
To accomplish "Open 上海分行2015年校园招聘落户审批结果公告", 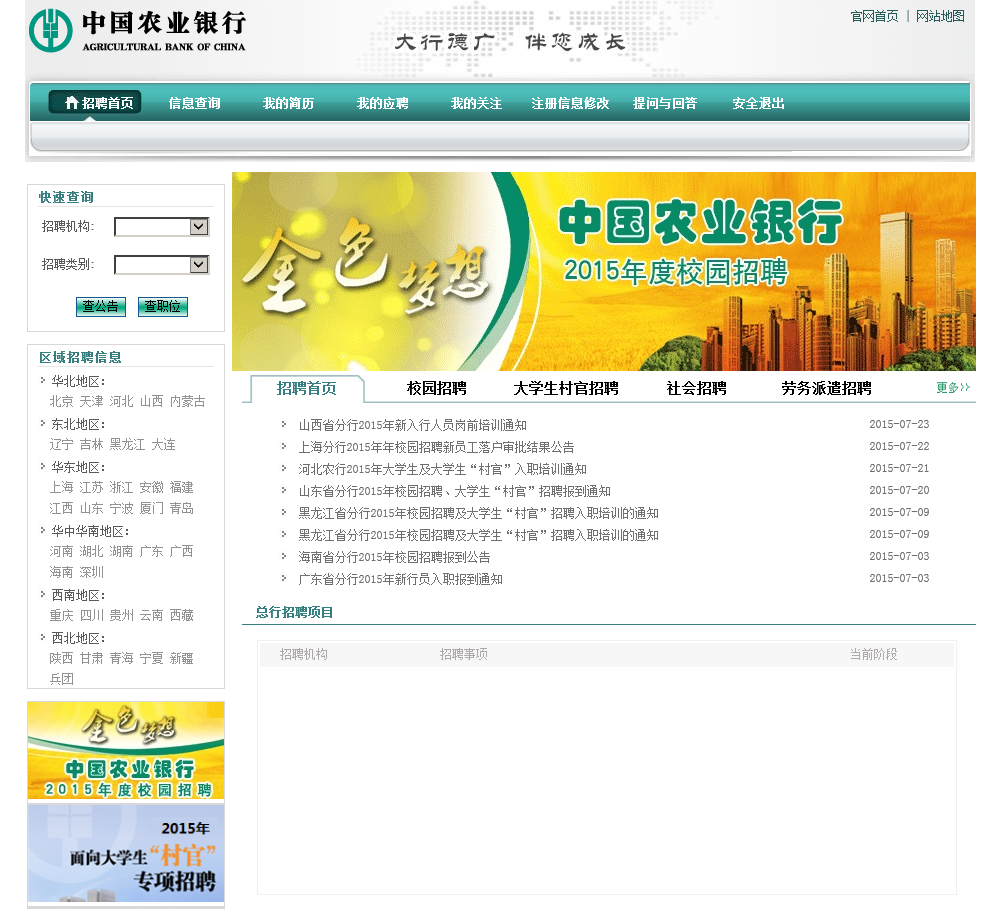I will (436, 447).
